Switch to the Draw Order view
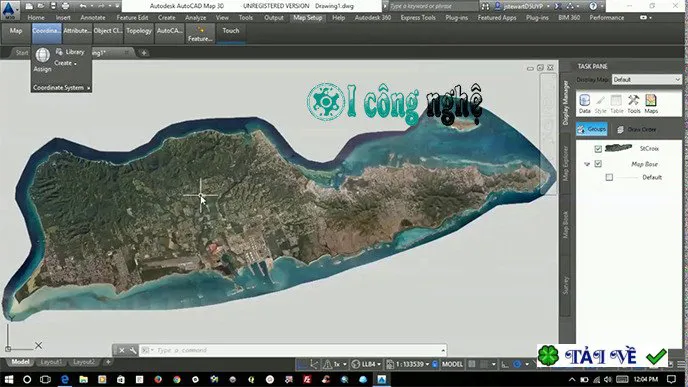 point(637,129)
